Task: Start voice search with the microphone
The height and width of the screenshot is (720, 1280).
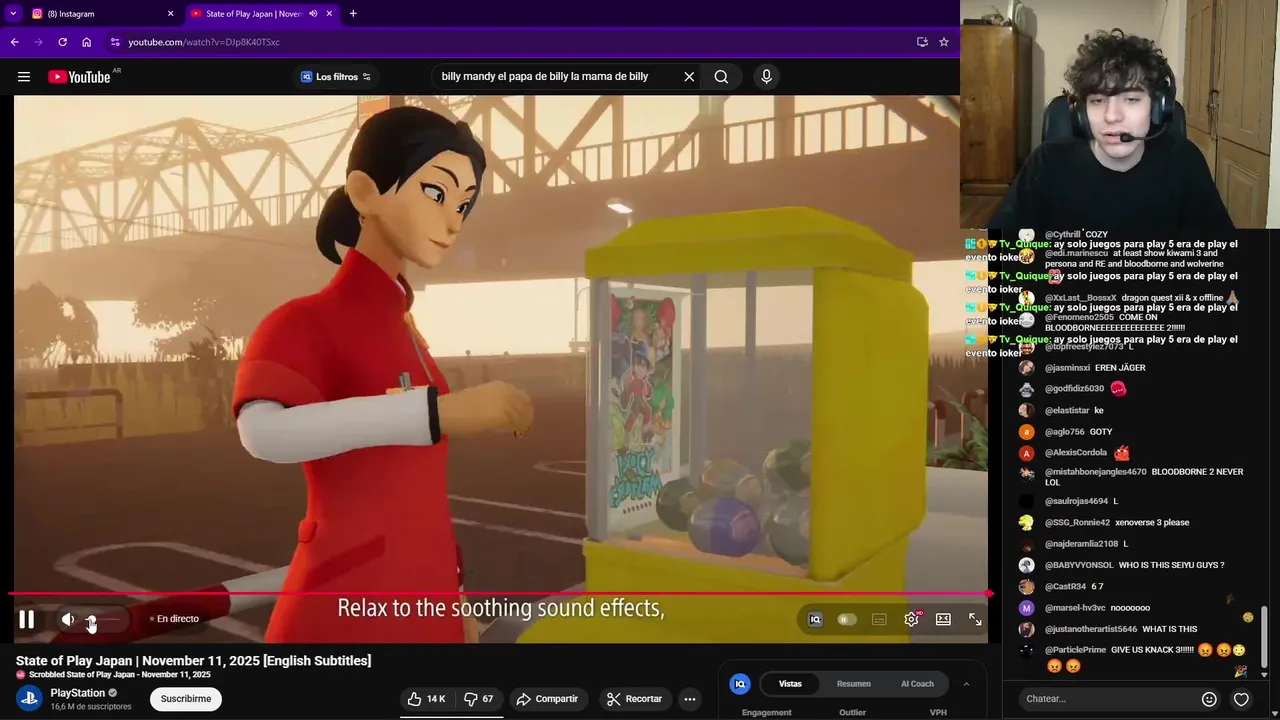Action: pos(766,77)
